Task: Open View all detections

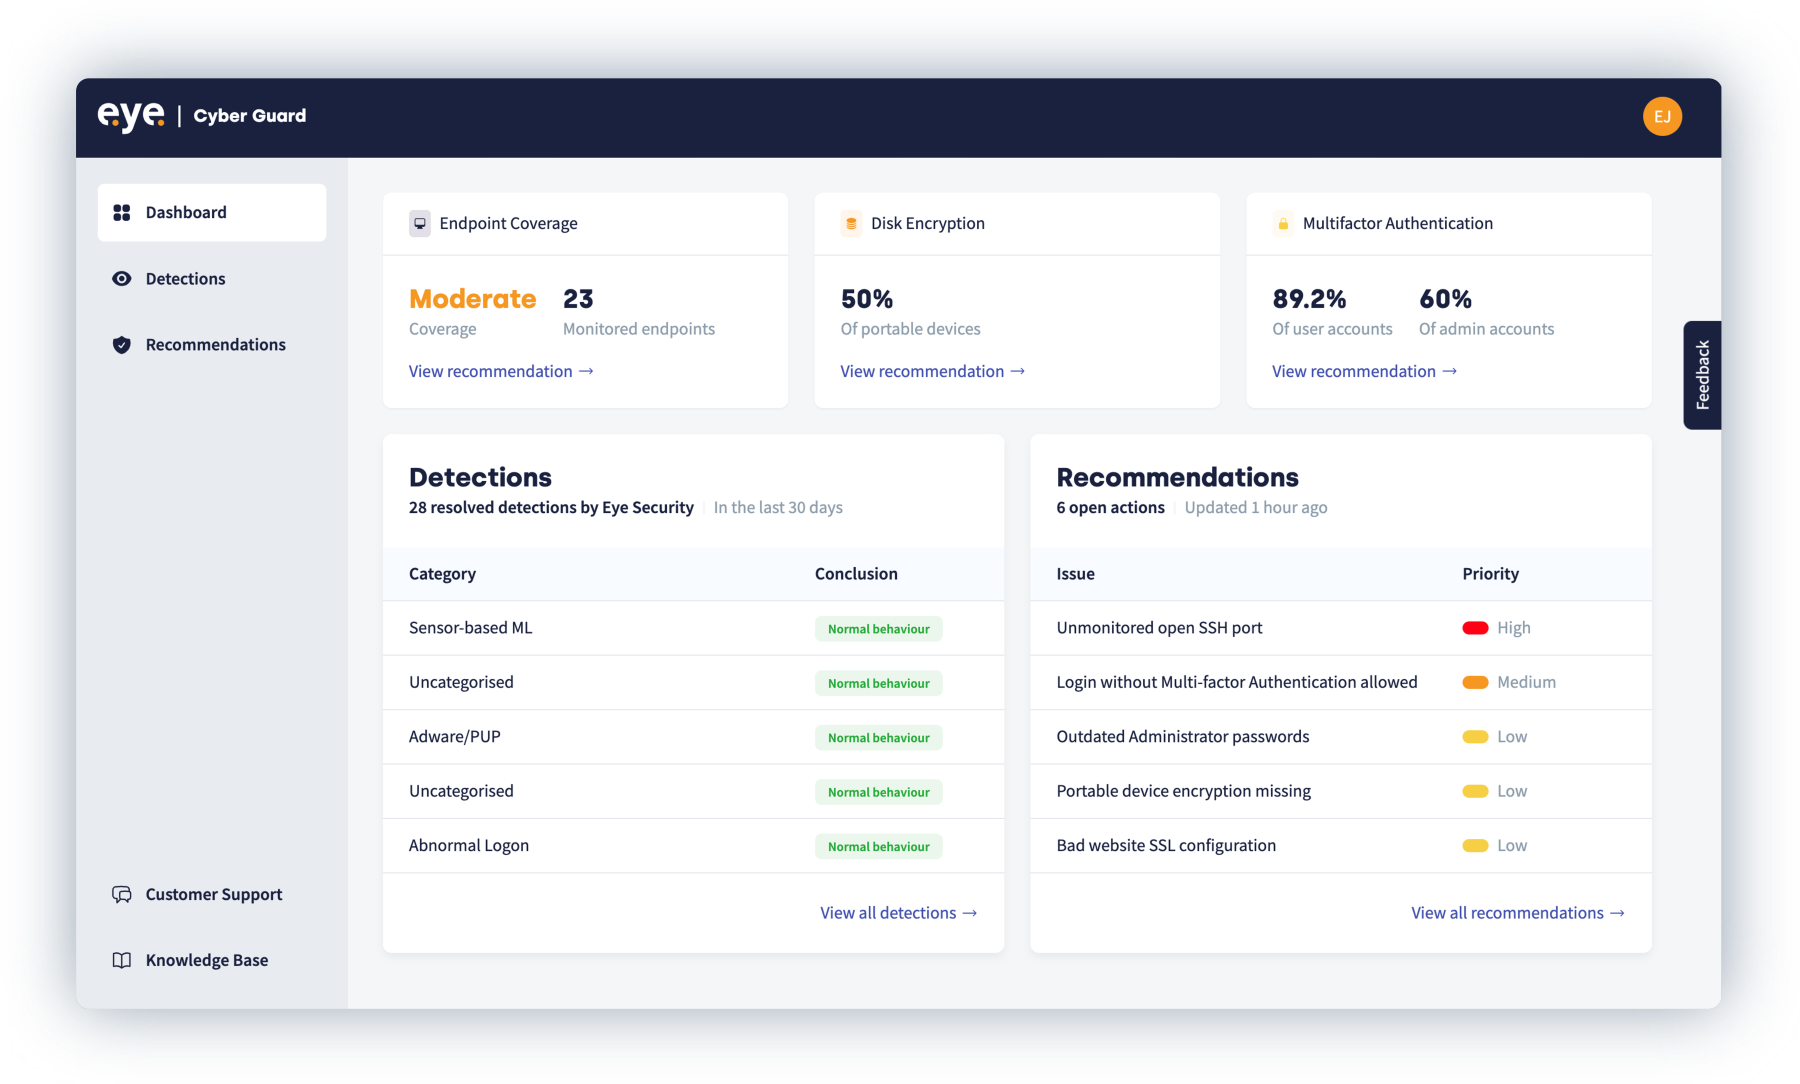Action: click(x=897, y=912)
